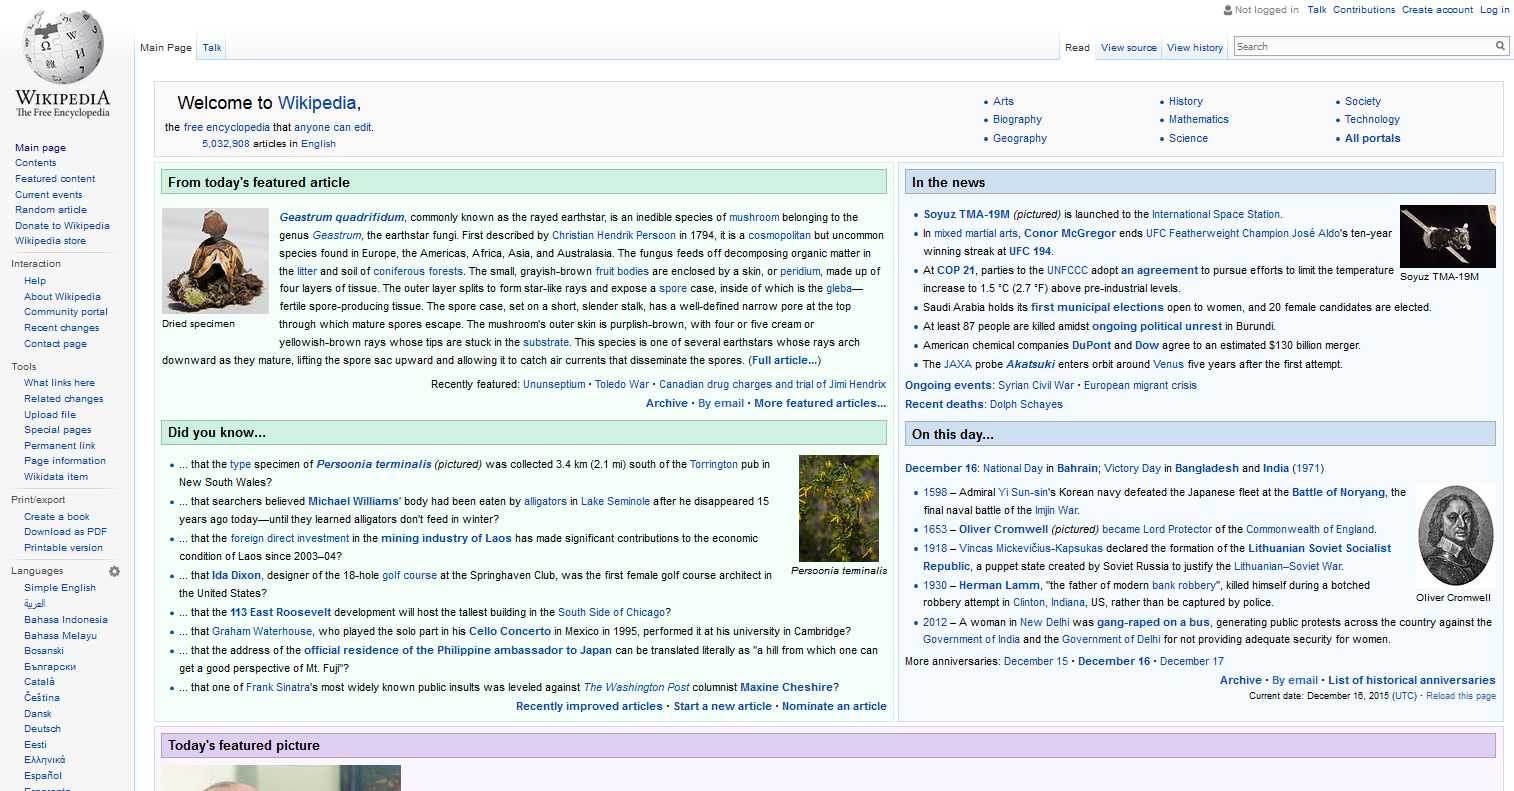Viewport: 1514px width, 791px height.
Task: Click Reload this page link
Action: (x=1461, y=696)
